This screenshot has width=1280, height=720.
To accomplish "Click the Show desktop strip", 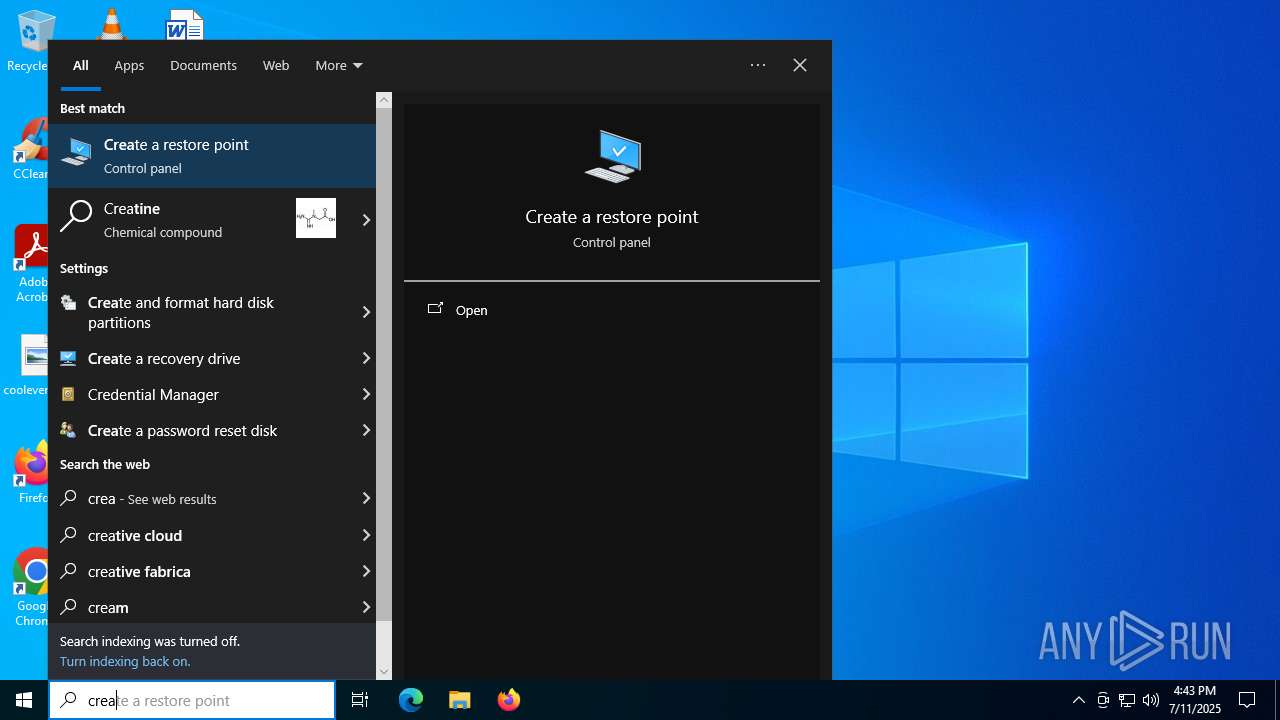I will [x=1277, y=700].
